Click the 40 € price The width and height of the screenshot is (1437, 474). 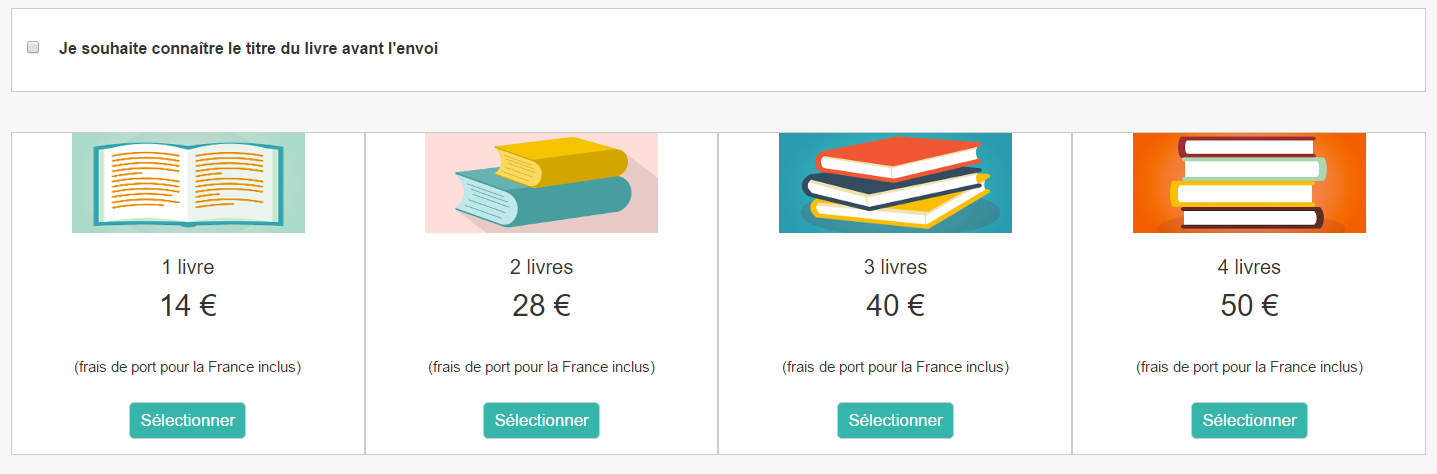[x=895, y=305]
